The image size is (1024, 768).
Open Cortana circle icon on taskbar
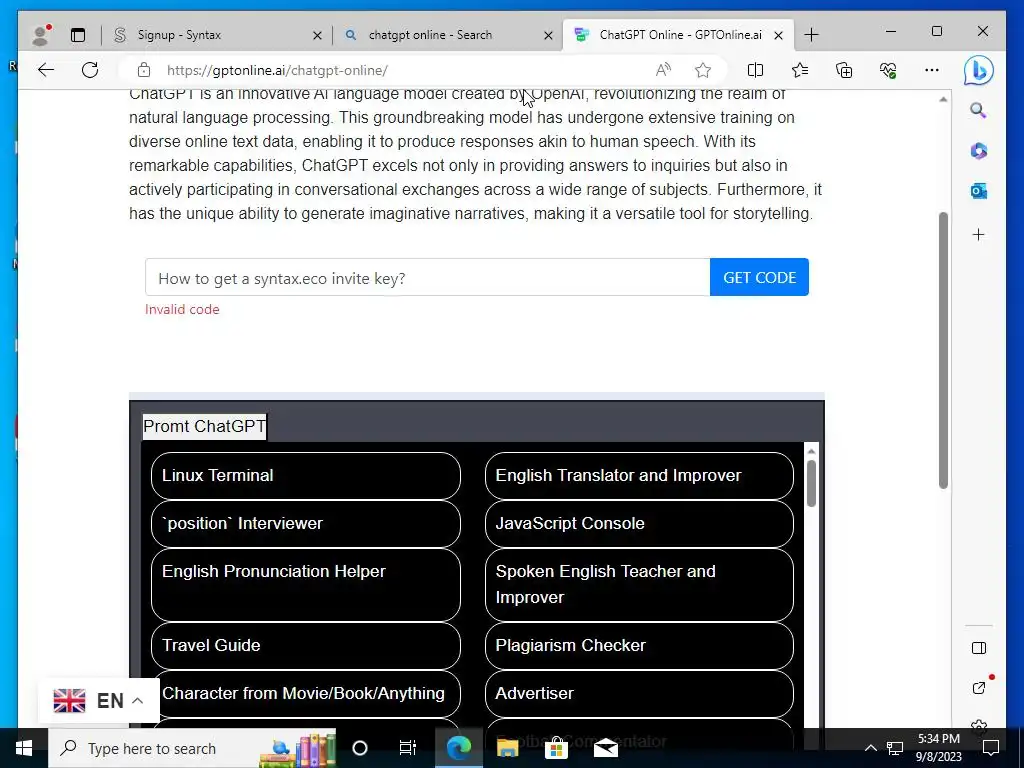click(360, 748)
